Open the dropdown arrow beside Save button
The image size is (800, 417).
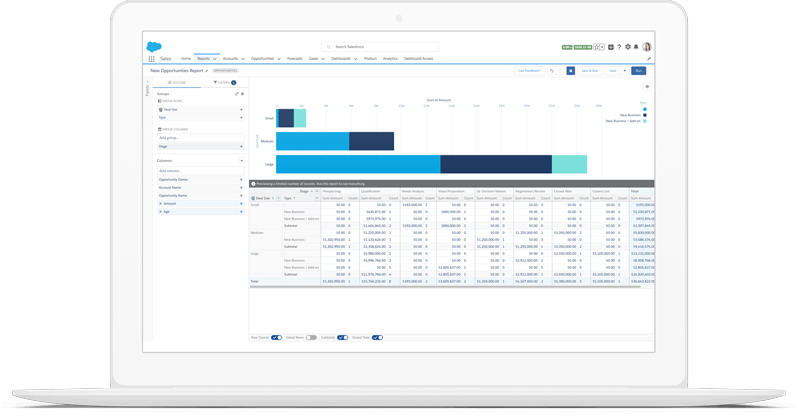[x=625, y=71]
